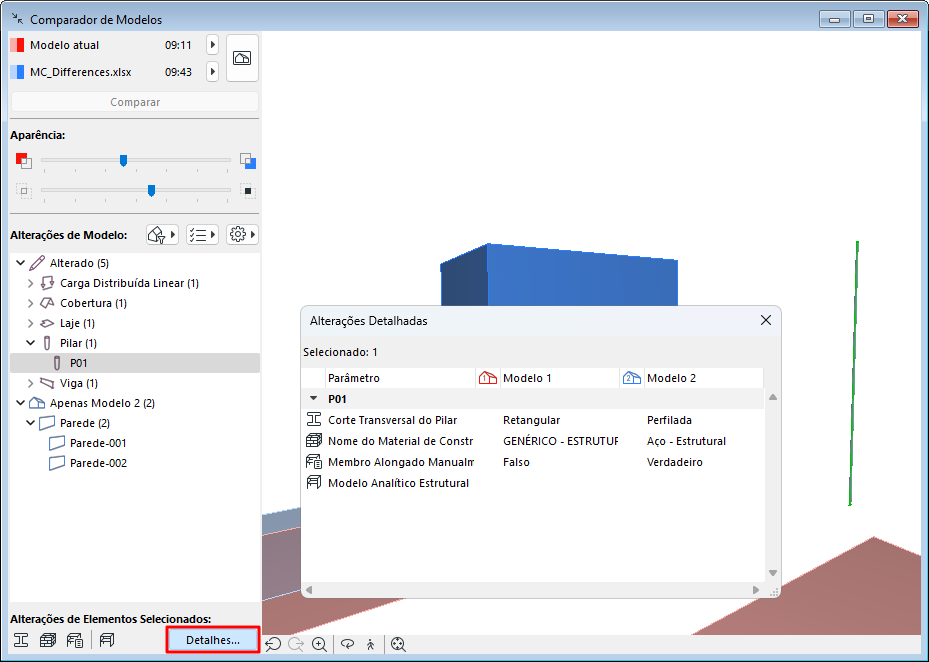Open the MC_Differences.xlsx arrow menu
929x662 pixels.
pyautogui.click(x=213, y=72)
